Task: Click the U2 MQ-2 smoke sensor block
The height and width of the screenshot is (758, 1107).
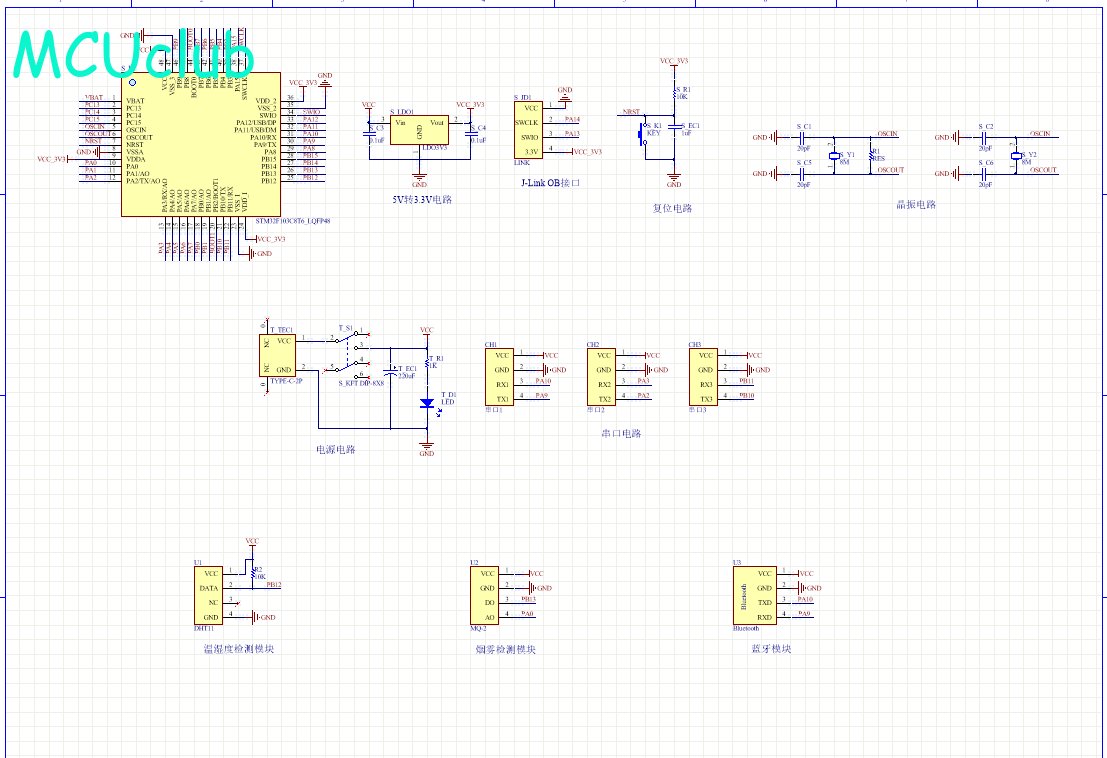Action: 485,595
